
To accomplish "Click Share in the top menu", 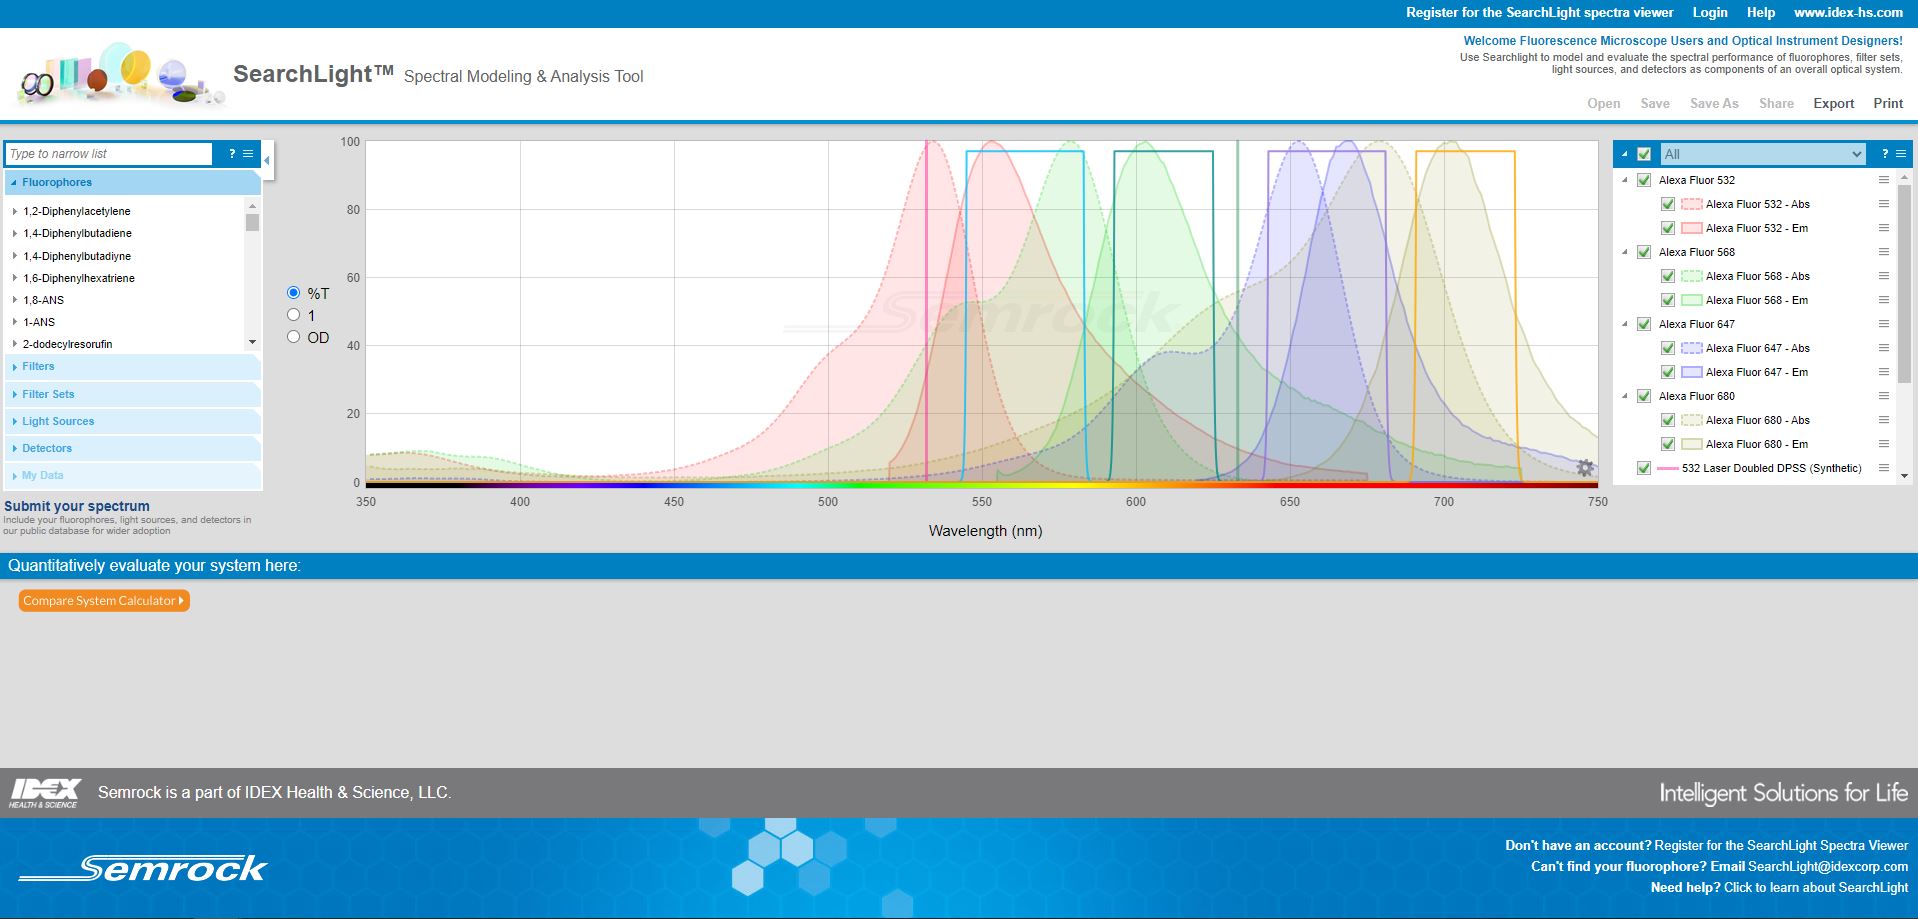I will pos(1776,103).
